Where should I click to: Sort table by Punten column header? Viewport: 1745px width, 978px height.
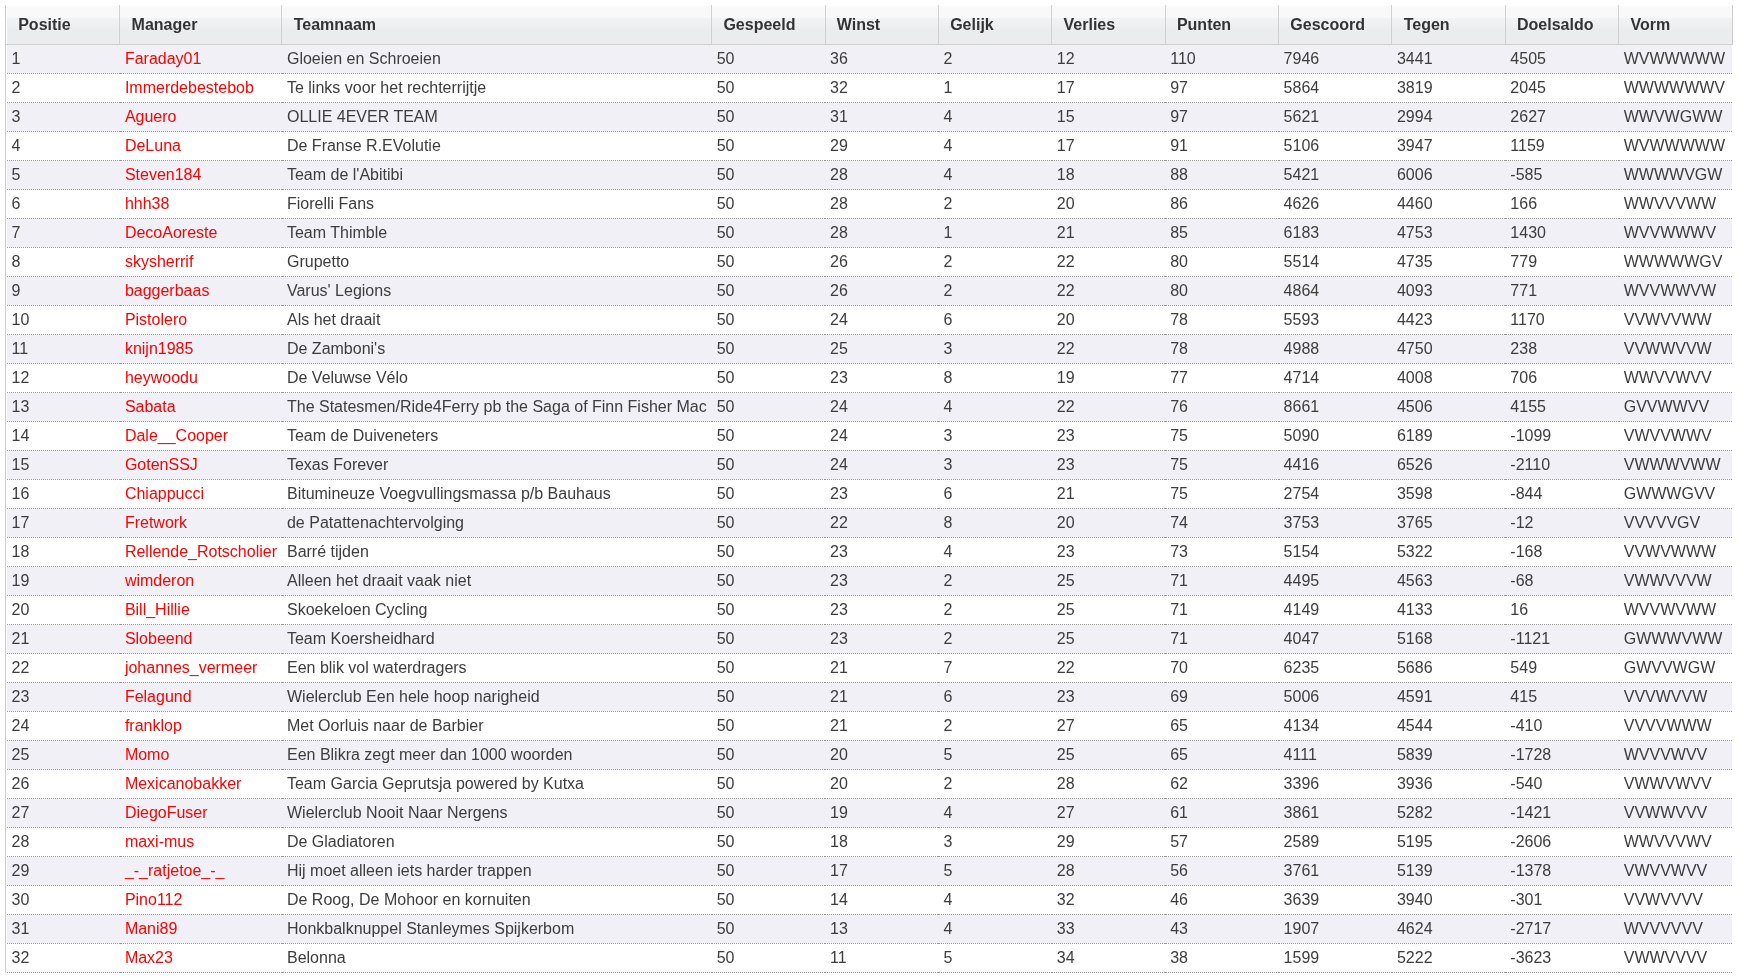point(1203,25)
